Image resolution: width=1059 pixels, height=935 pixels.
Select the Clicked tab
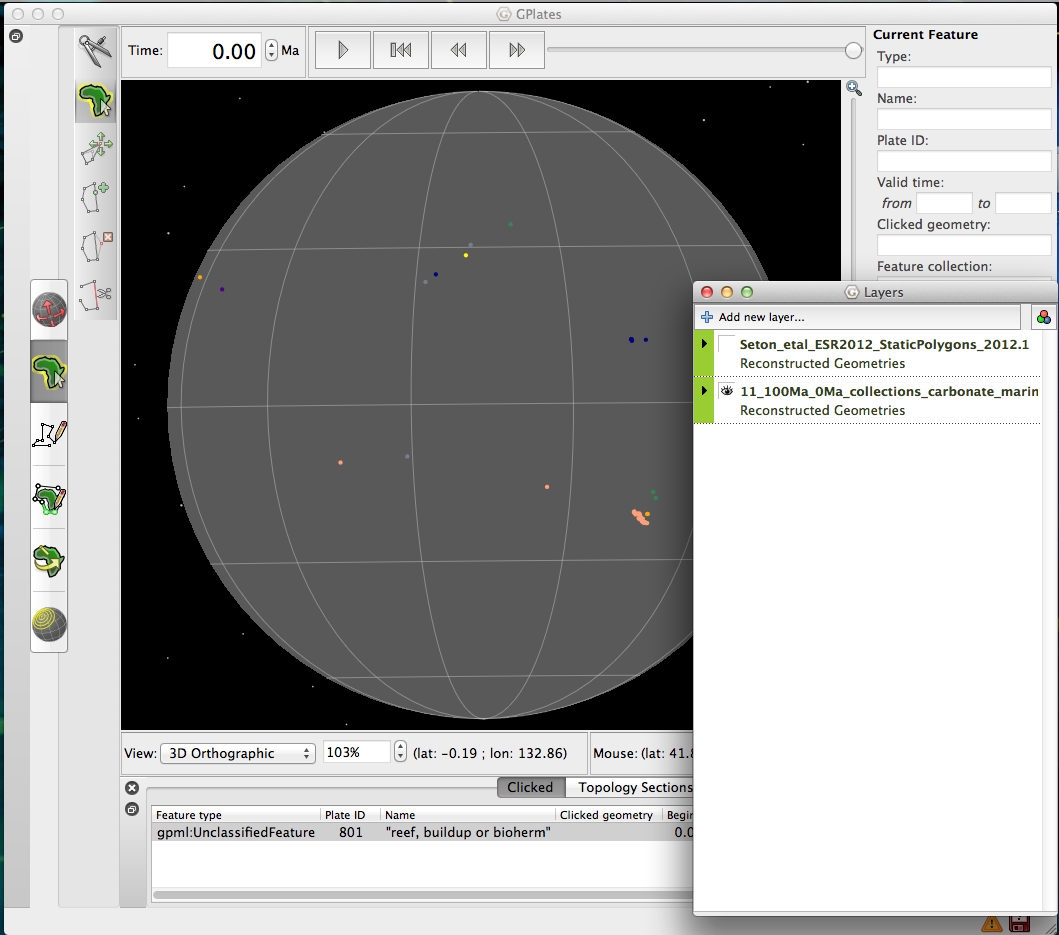point(530,787)
